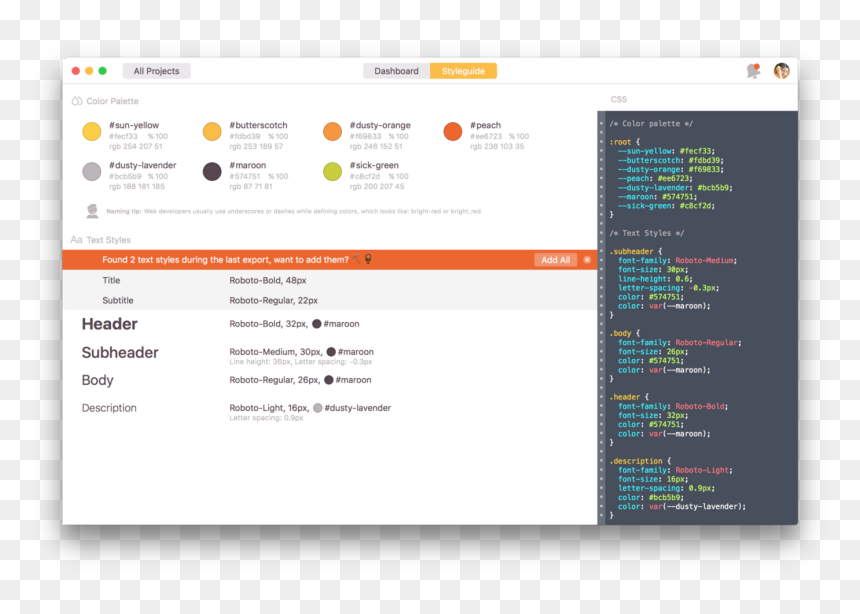860x614 pixels.
Task: Select the maroon palette color swatch
Action: point(212,172)
